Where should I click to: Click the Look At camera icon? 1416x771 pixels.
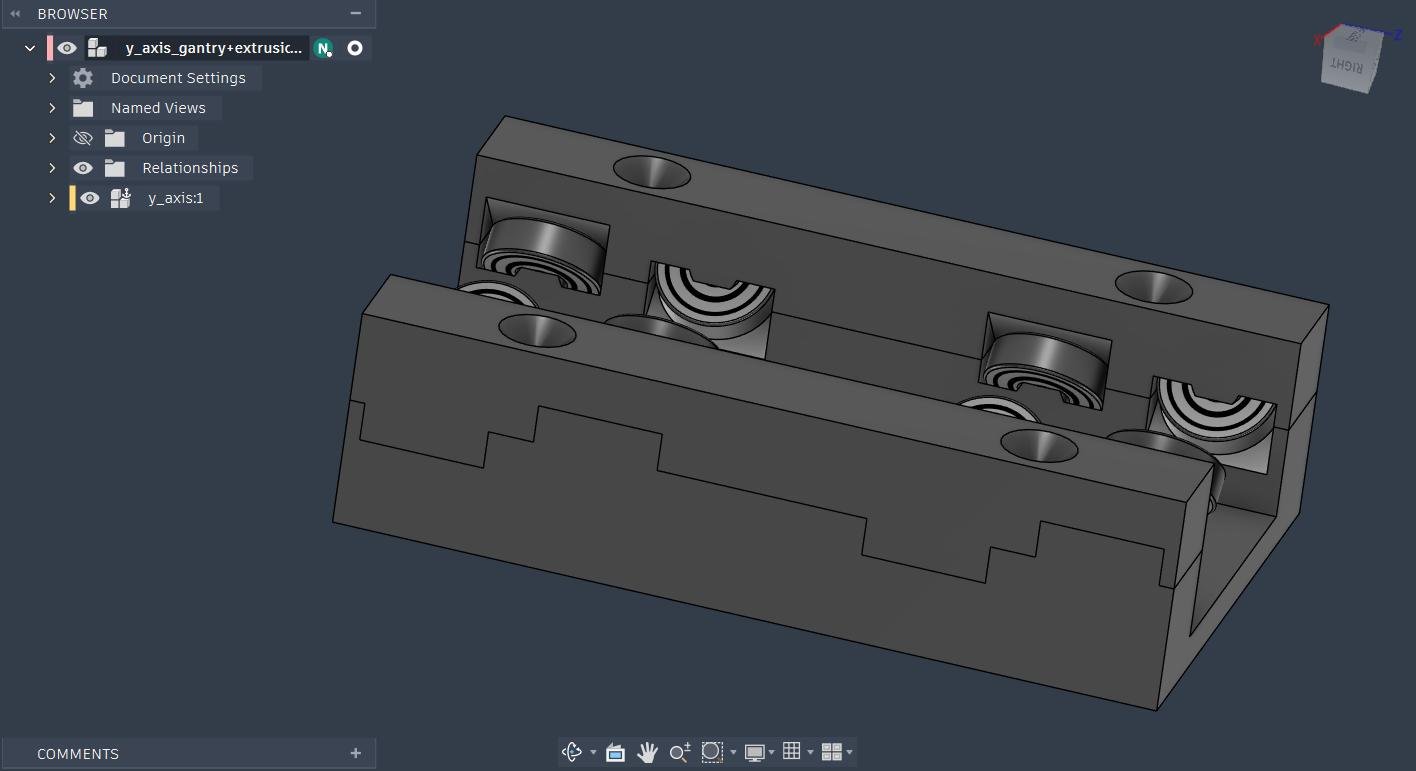click(615, 752)
